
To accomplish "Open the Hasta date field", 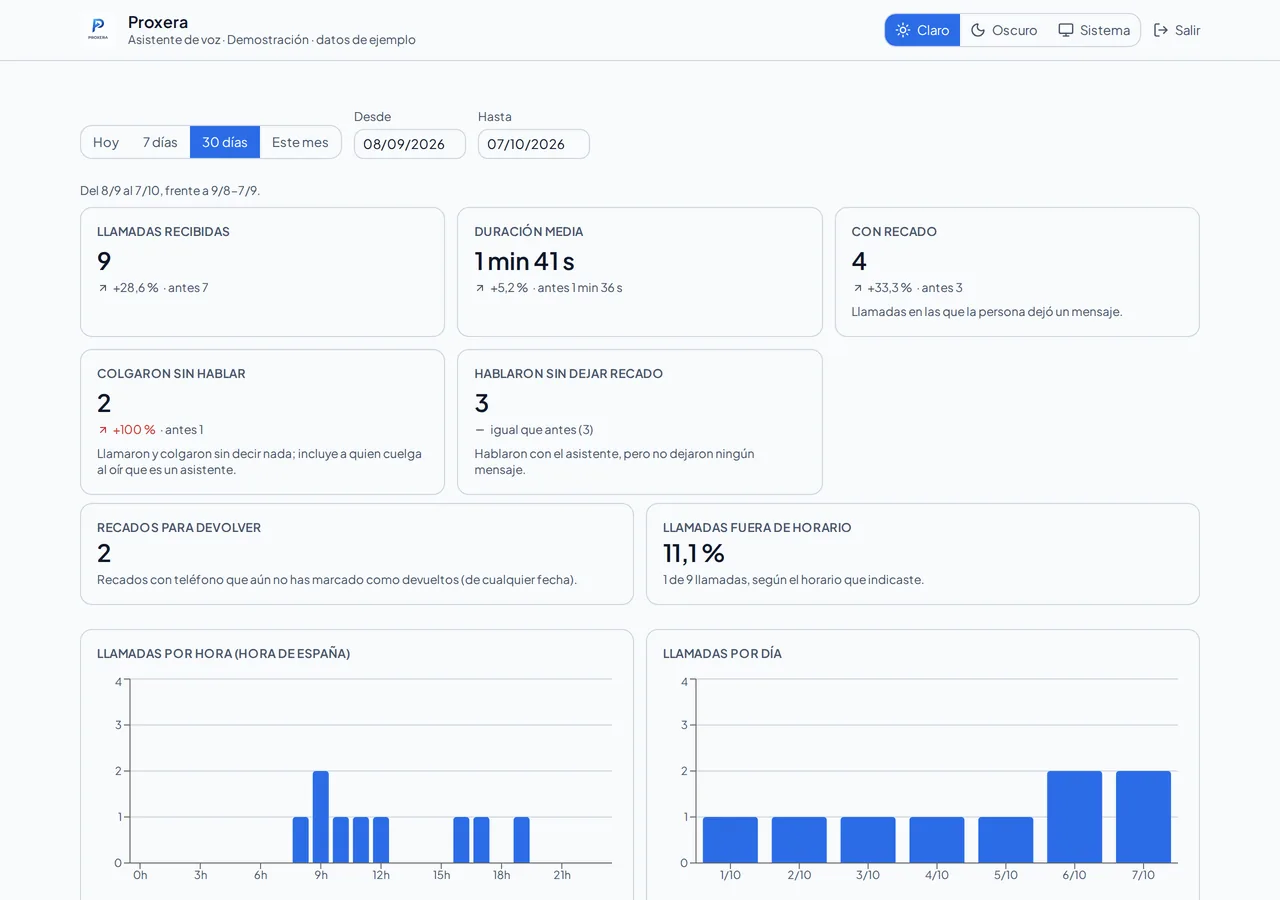I will click(x=534, y=144).
